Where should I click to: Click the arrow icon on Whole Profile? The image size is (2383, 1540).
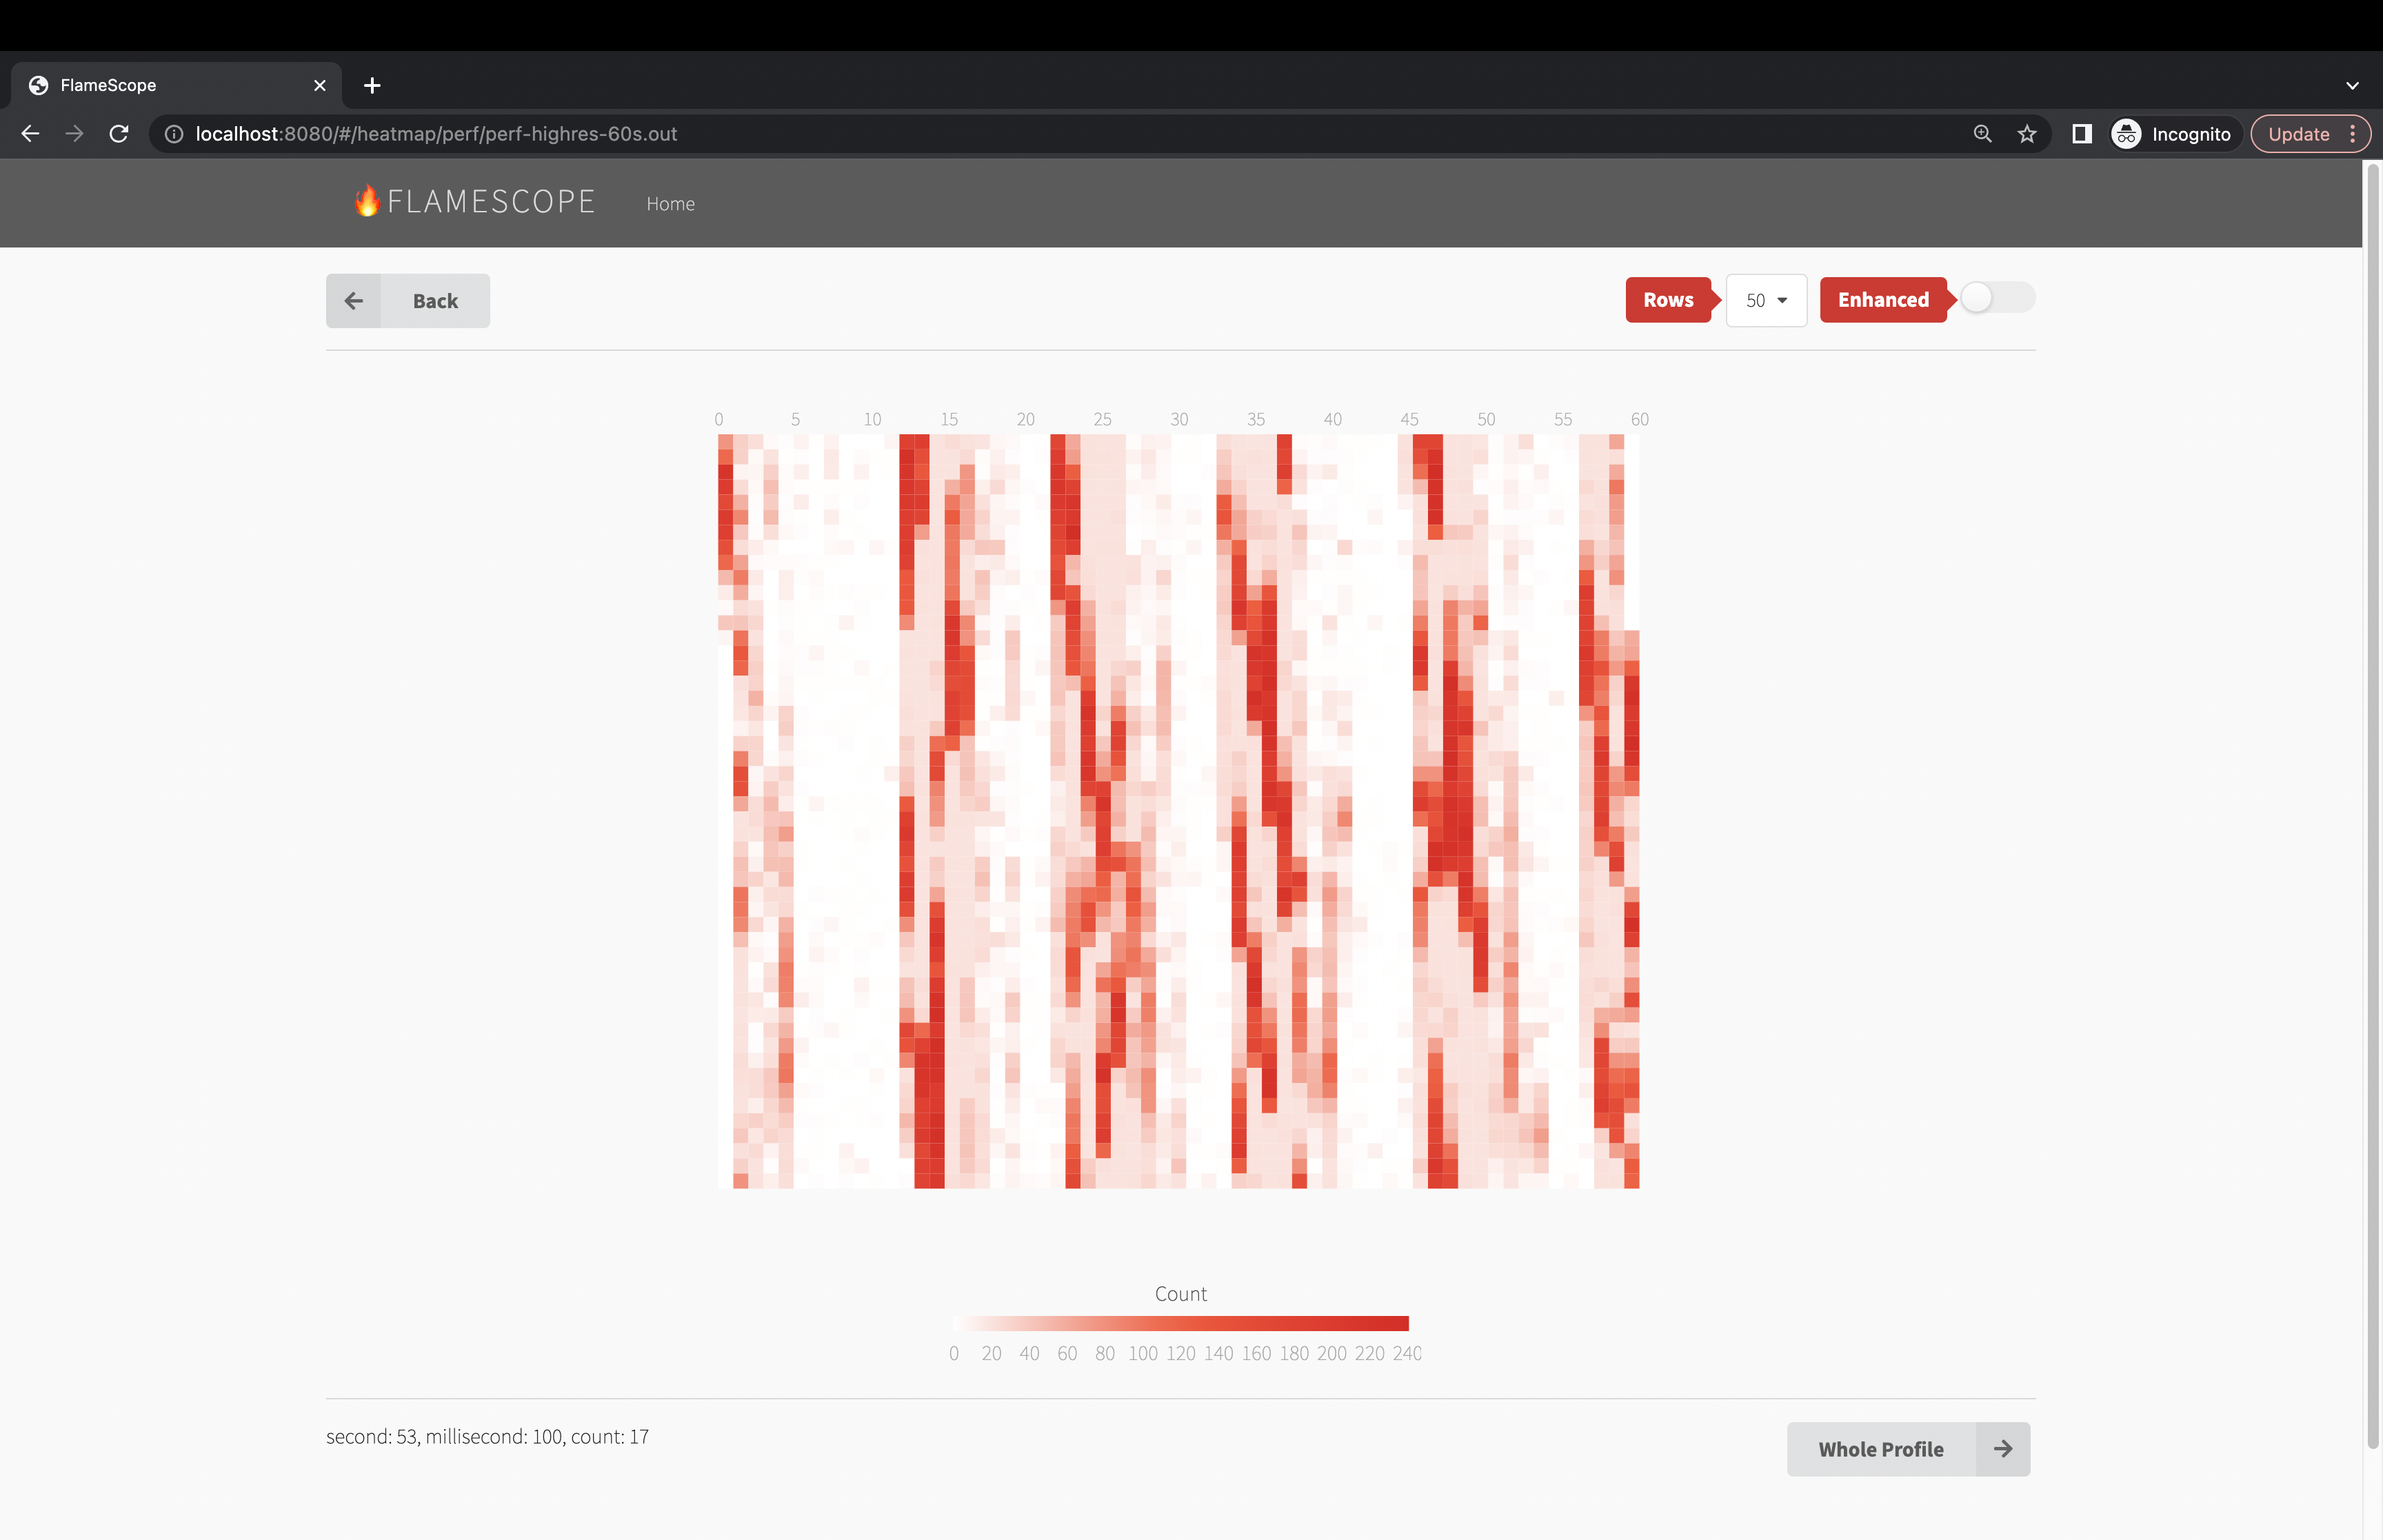(2004, 1448)
